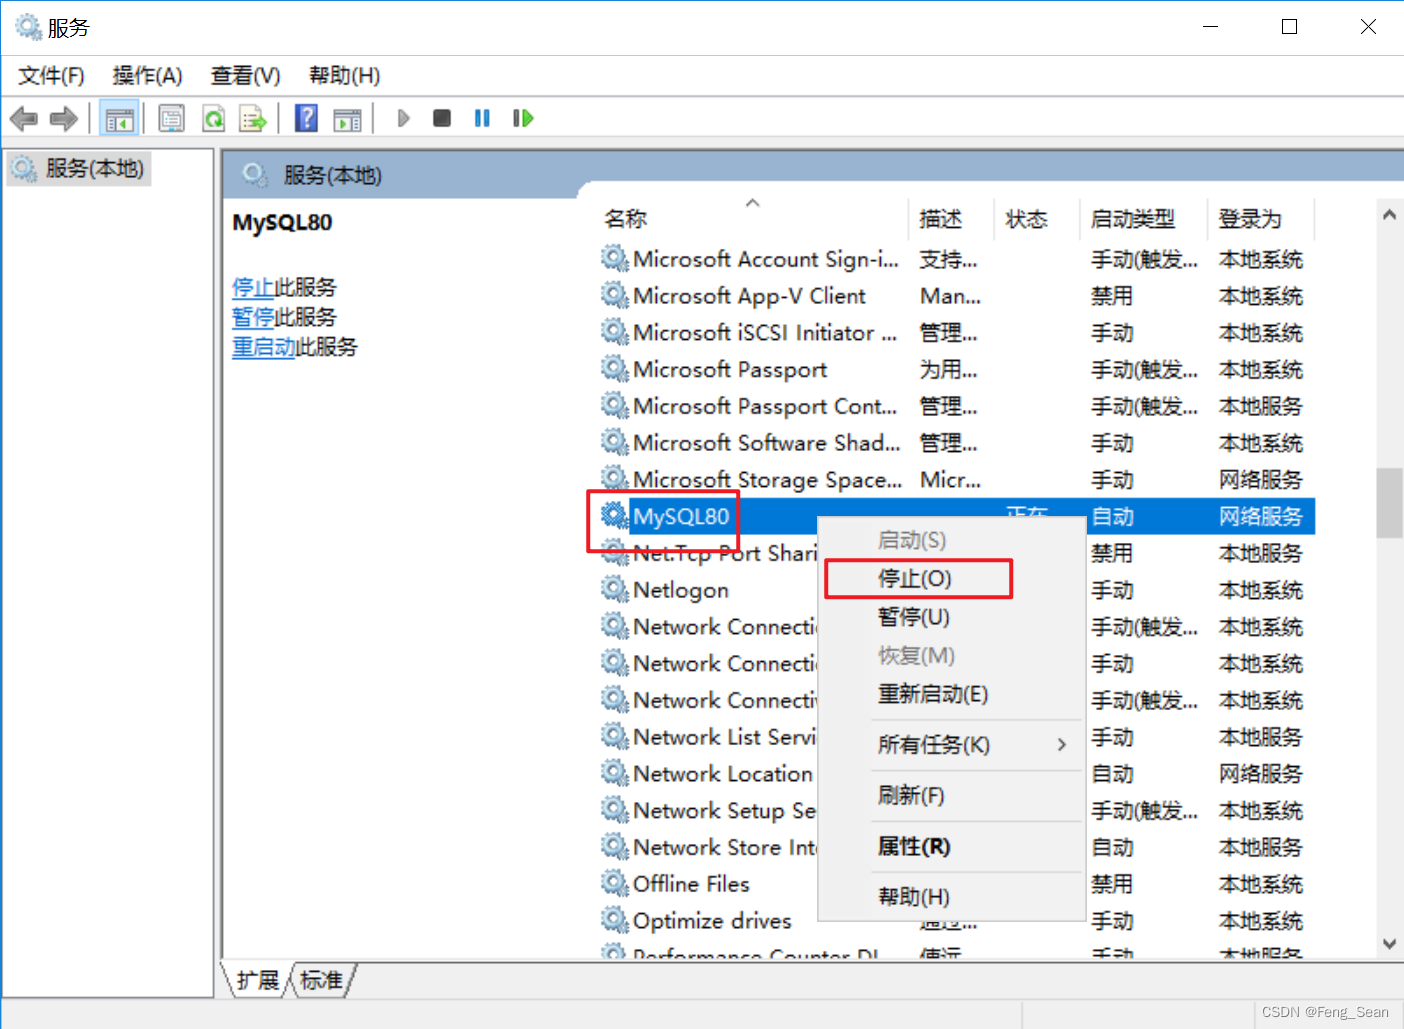Sort services by the 名称 column header
Viewport: 1404px width, 1029px height.
[626, 219]
